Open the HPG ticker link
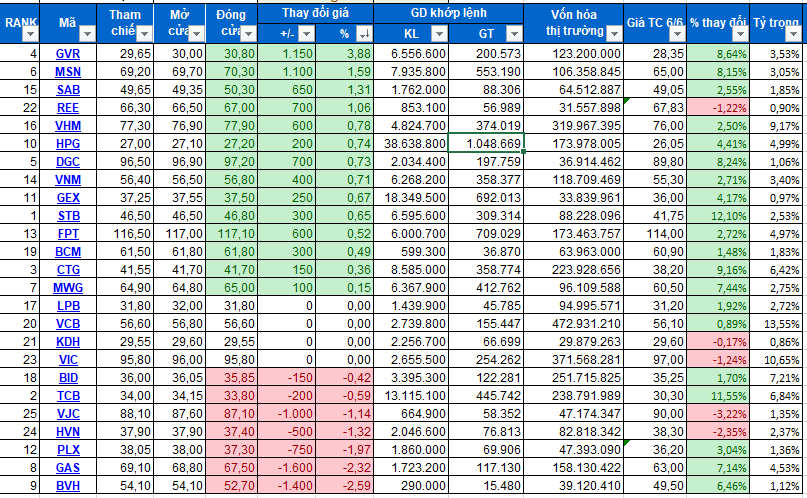807x498 pixels. 68,144
